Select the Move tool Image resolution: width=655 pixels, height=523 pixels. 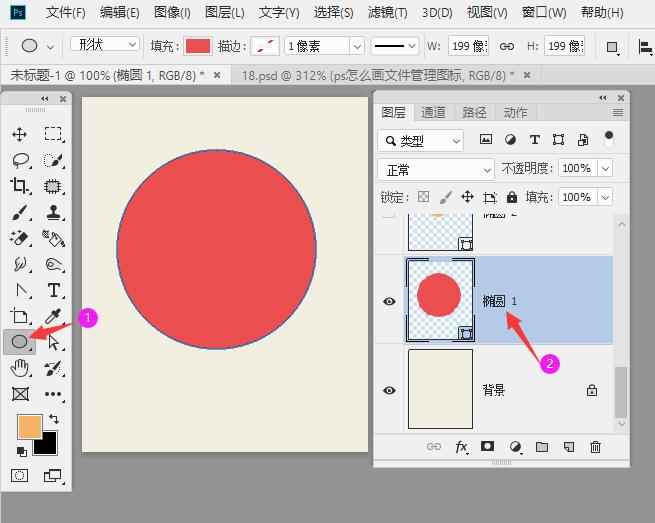19,134
